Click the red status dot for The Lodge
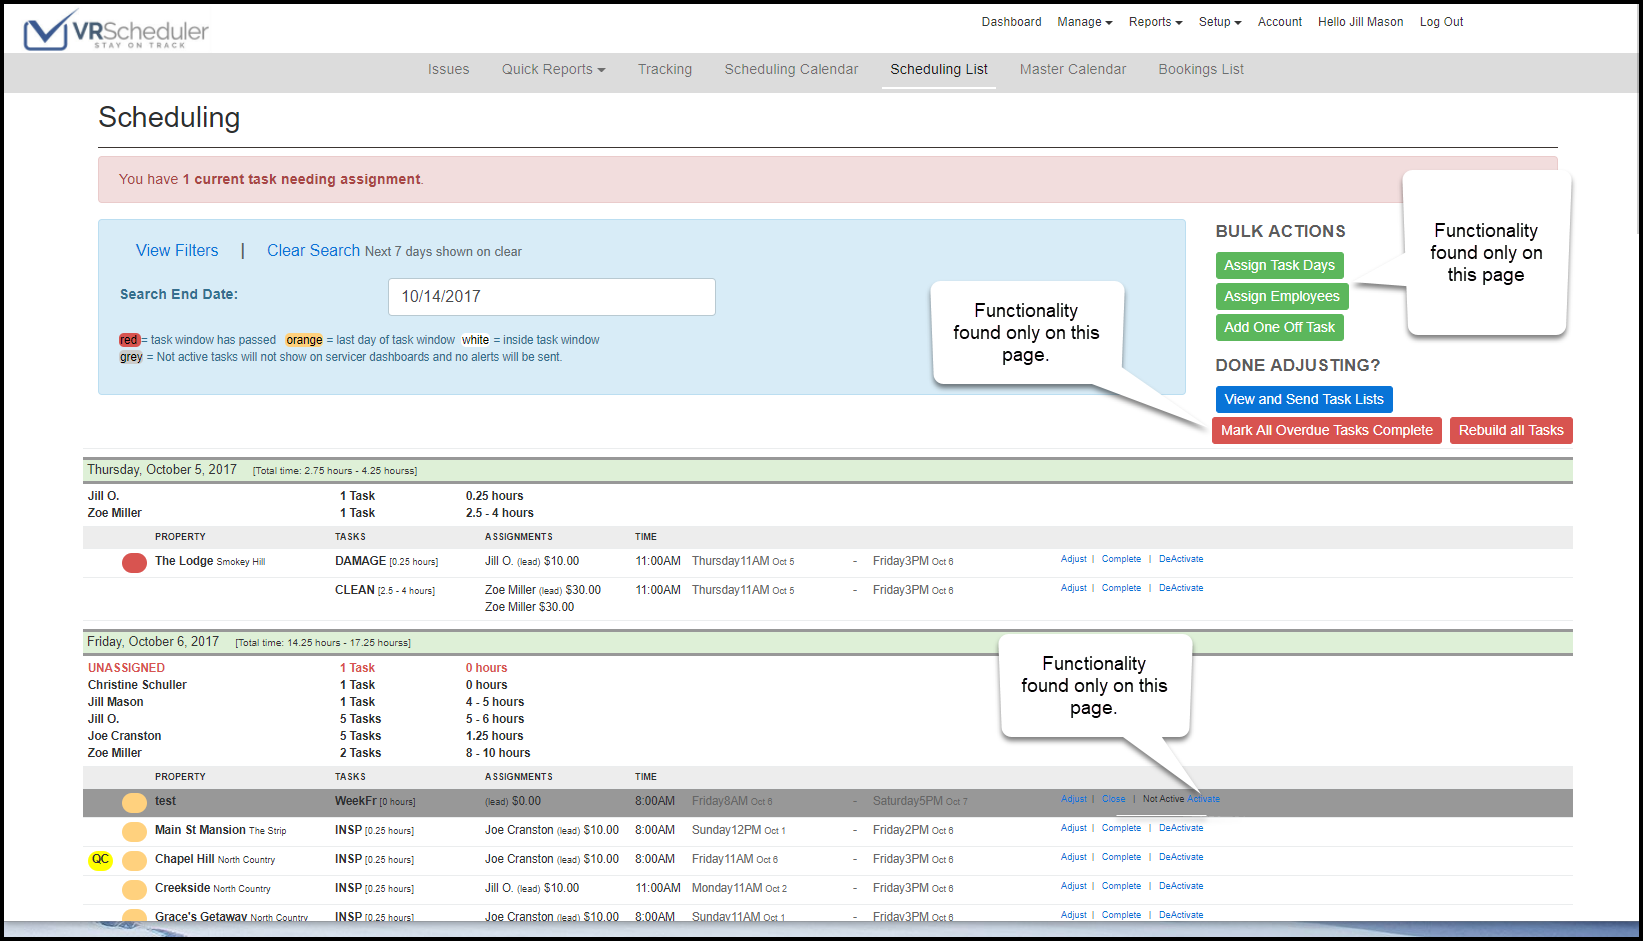The image size is (1643, 941). pos(134,563)
